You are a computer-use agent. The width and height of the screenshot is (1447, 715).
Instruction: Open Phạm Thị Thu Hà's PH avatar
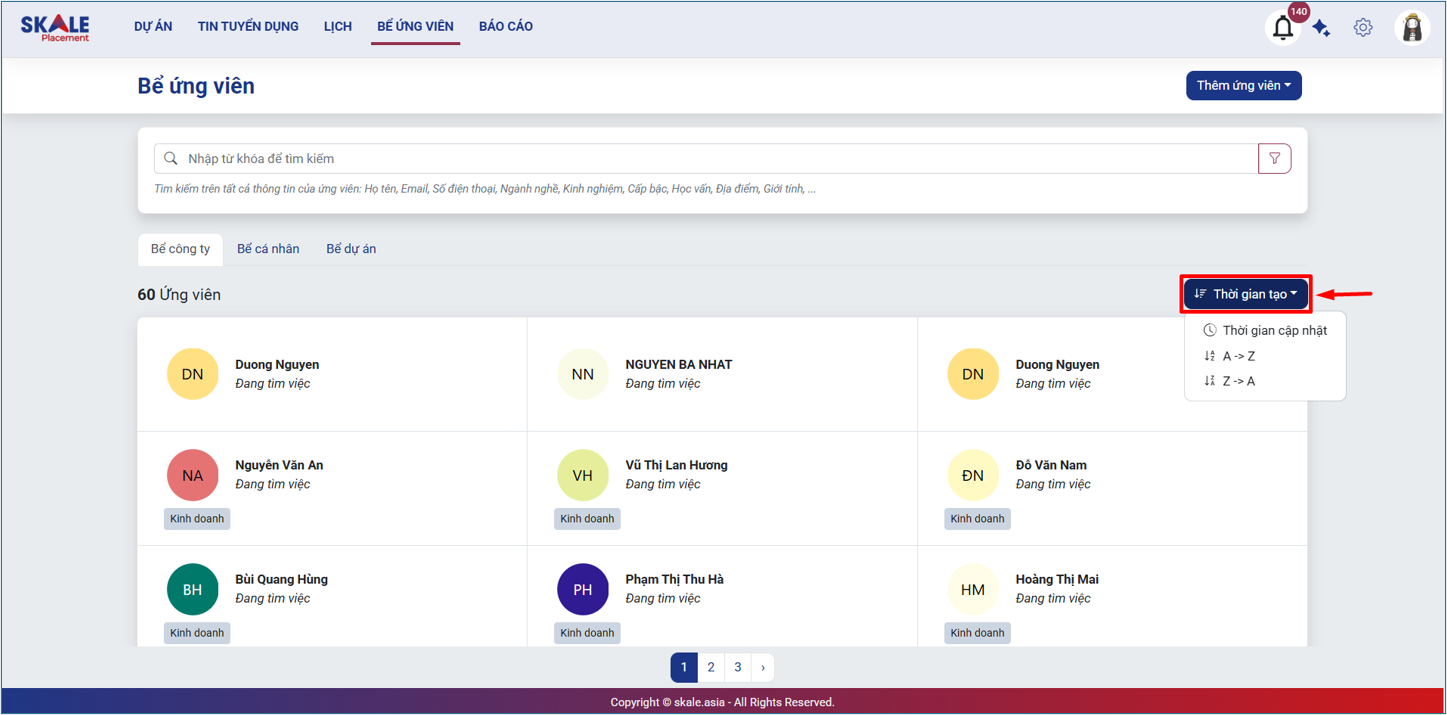coord(582,589)
